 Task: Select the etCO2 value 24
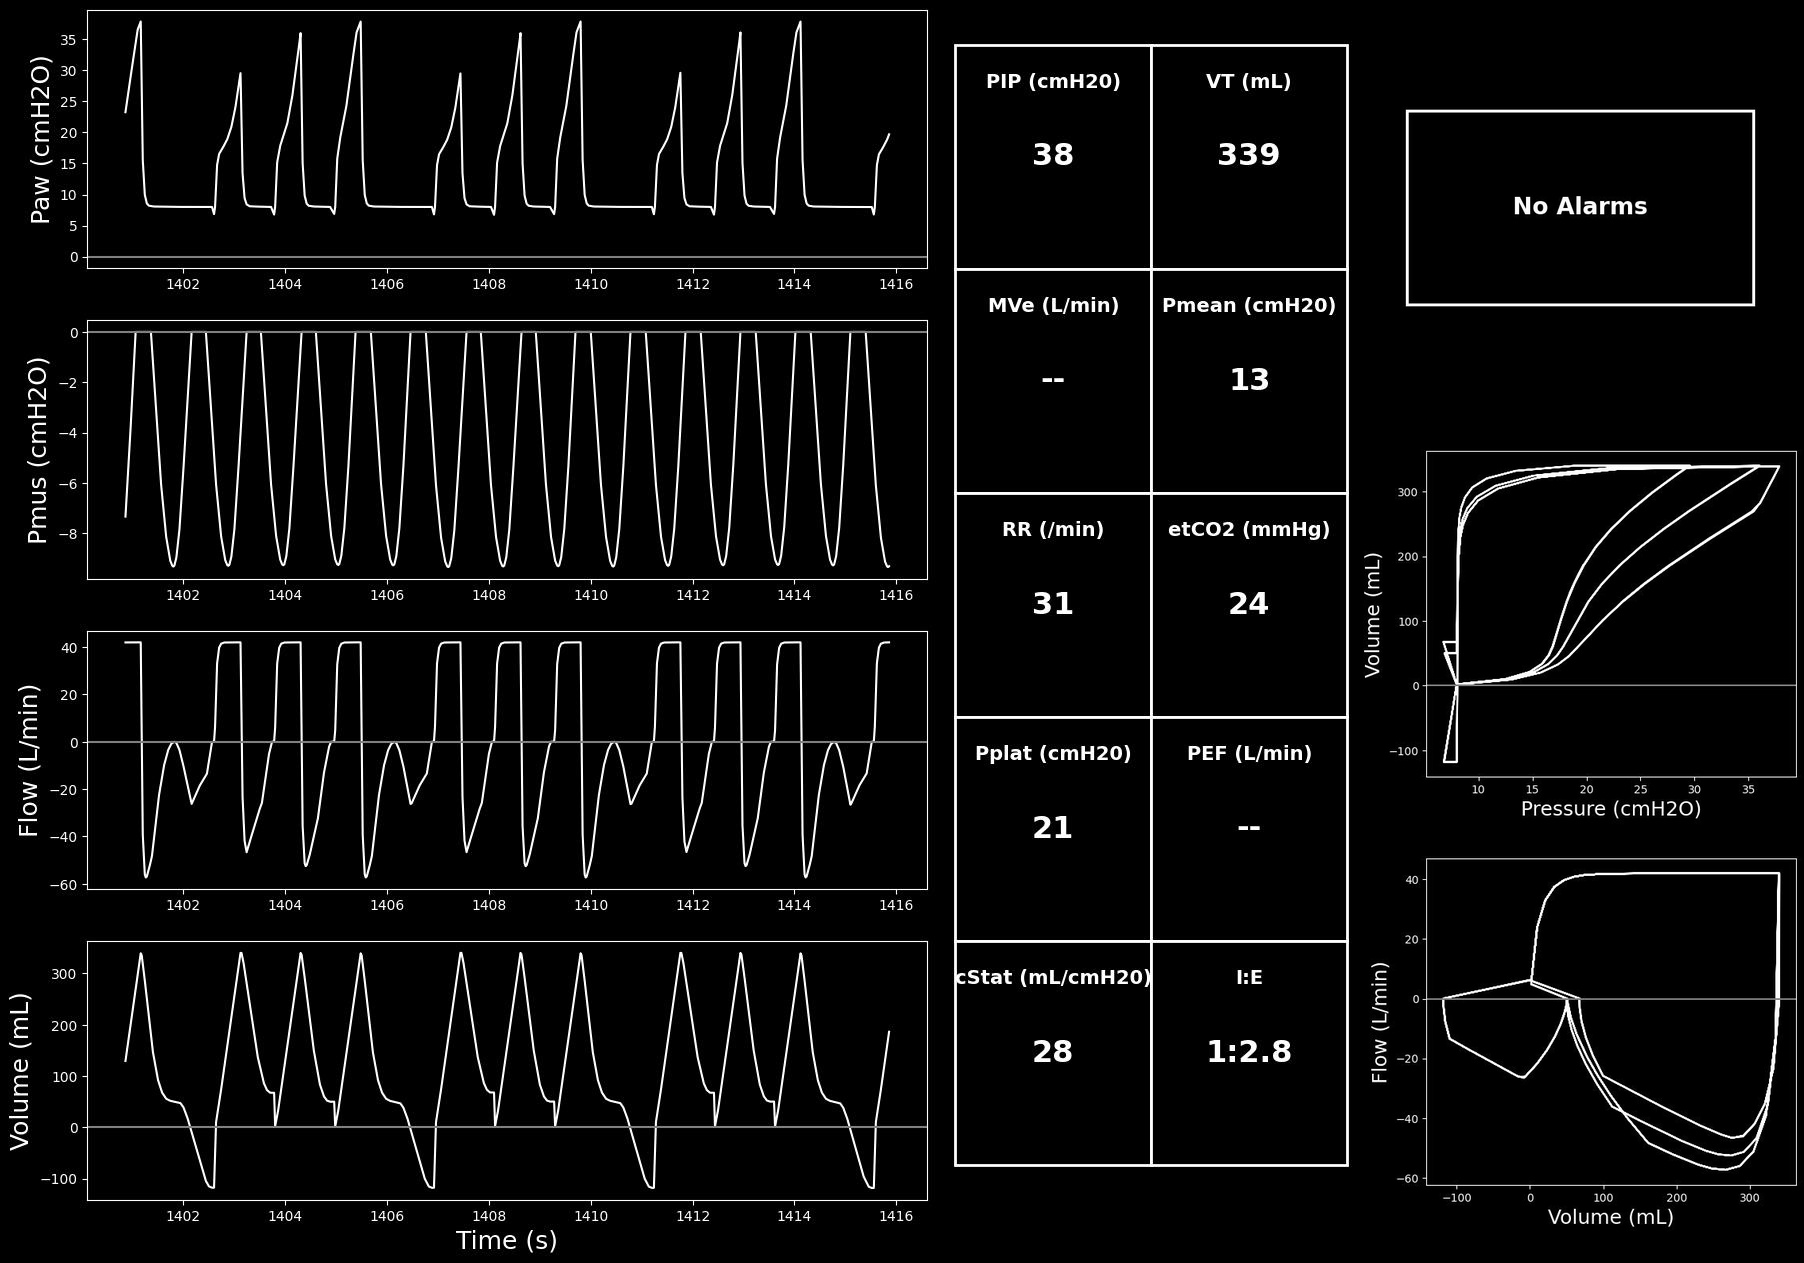(x=1248, y=604)
